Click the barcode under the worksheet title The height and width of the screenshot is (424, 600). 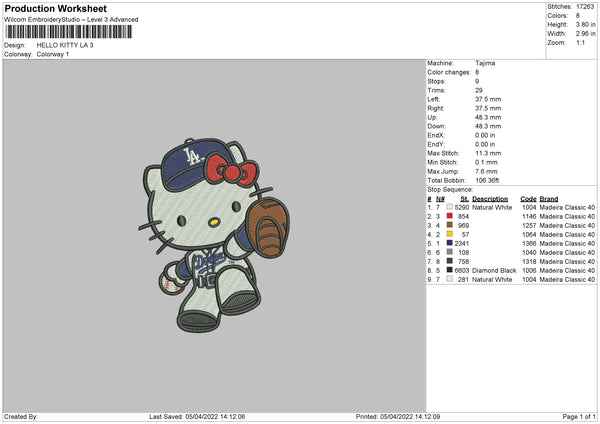tap(69, 32)
